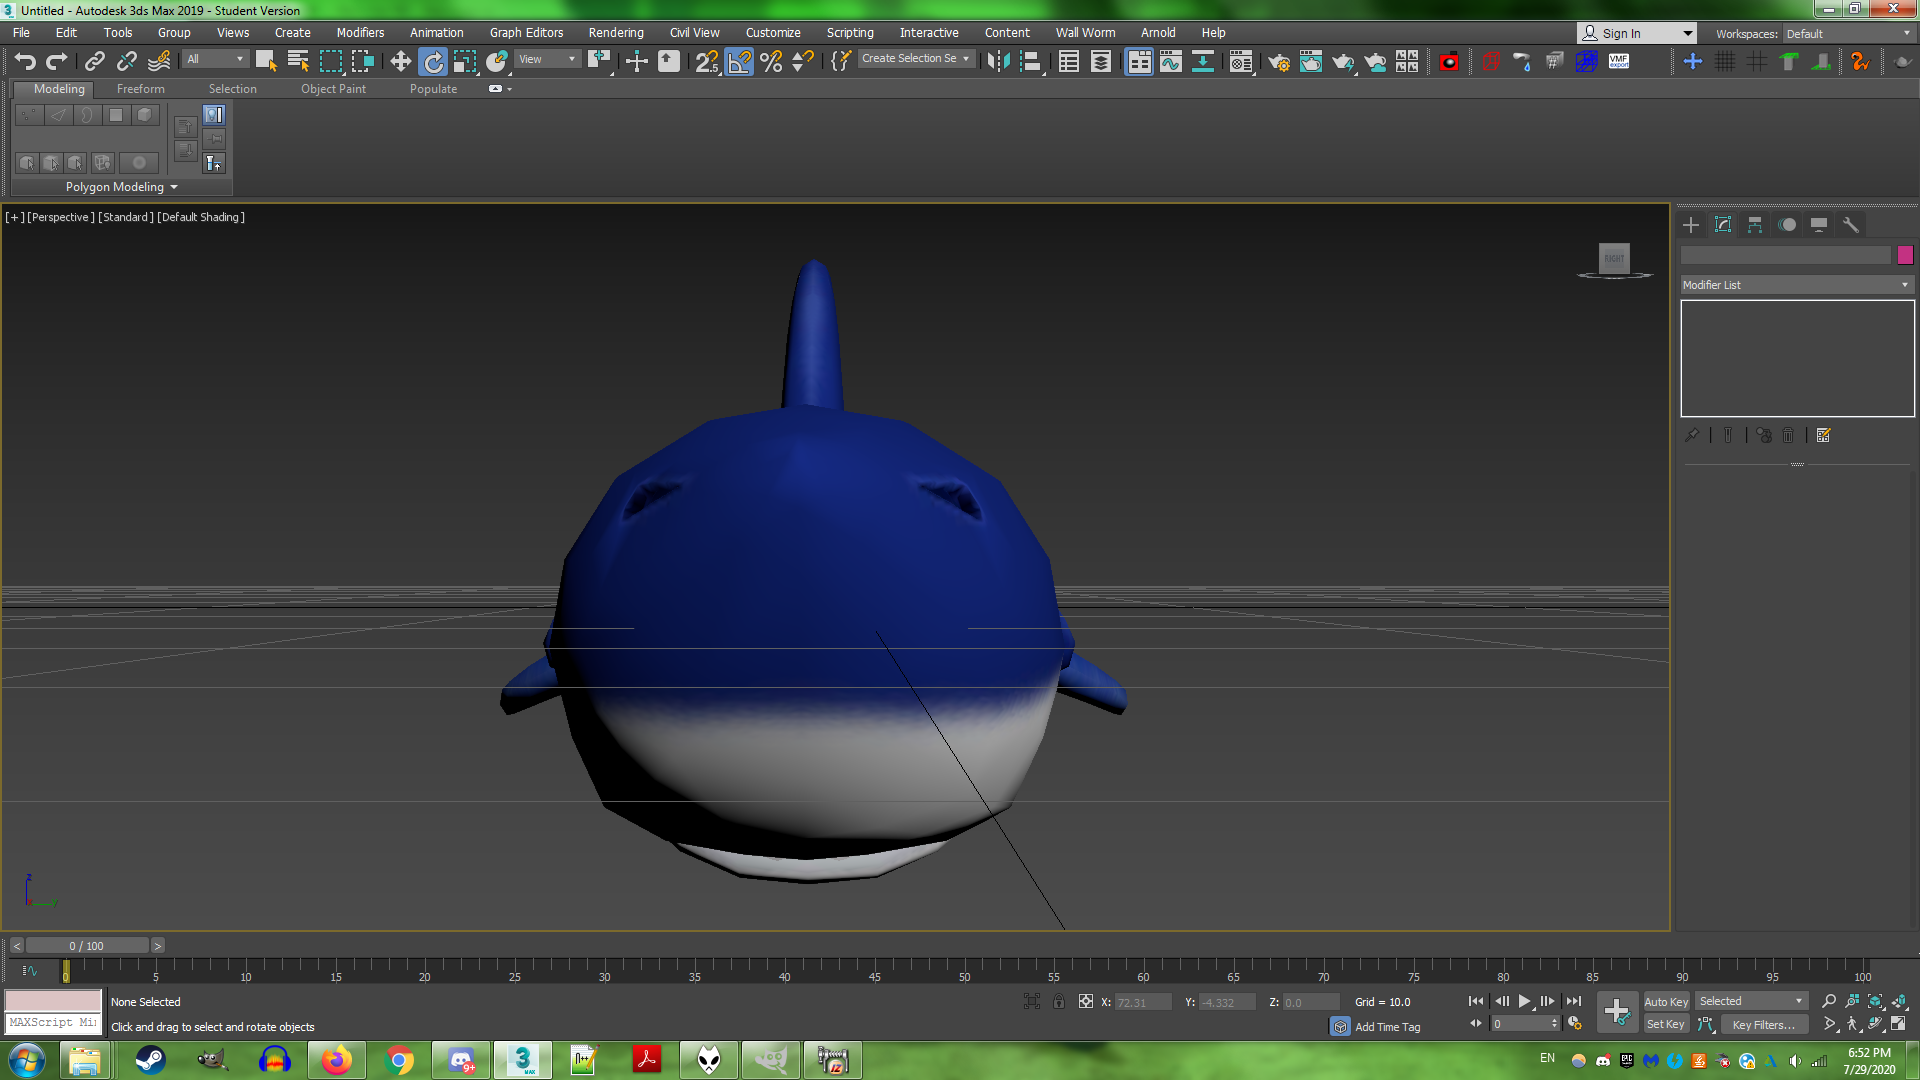1920x1080 pixels.
Task: Toggle the 2.5D Snaps button
Action: pyautogui.click(x=707, y=62)
